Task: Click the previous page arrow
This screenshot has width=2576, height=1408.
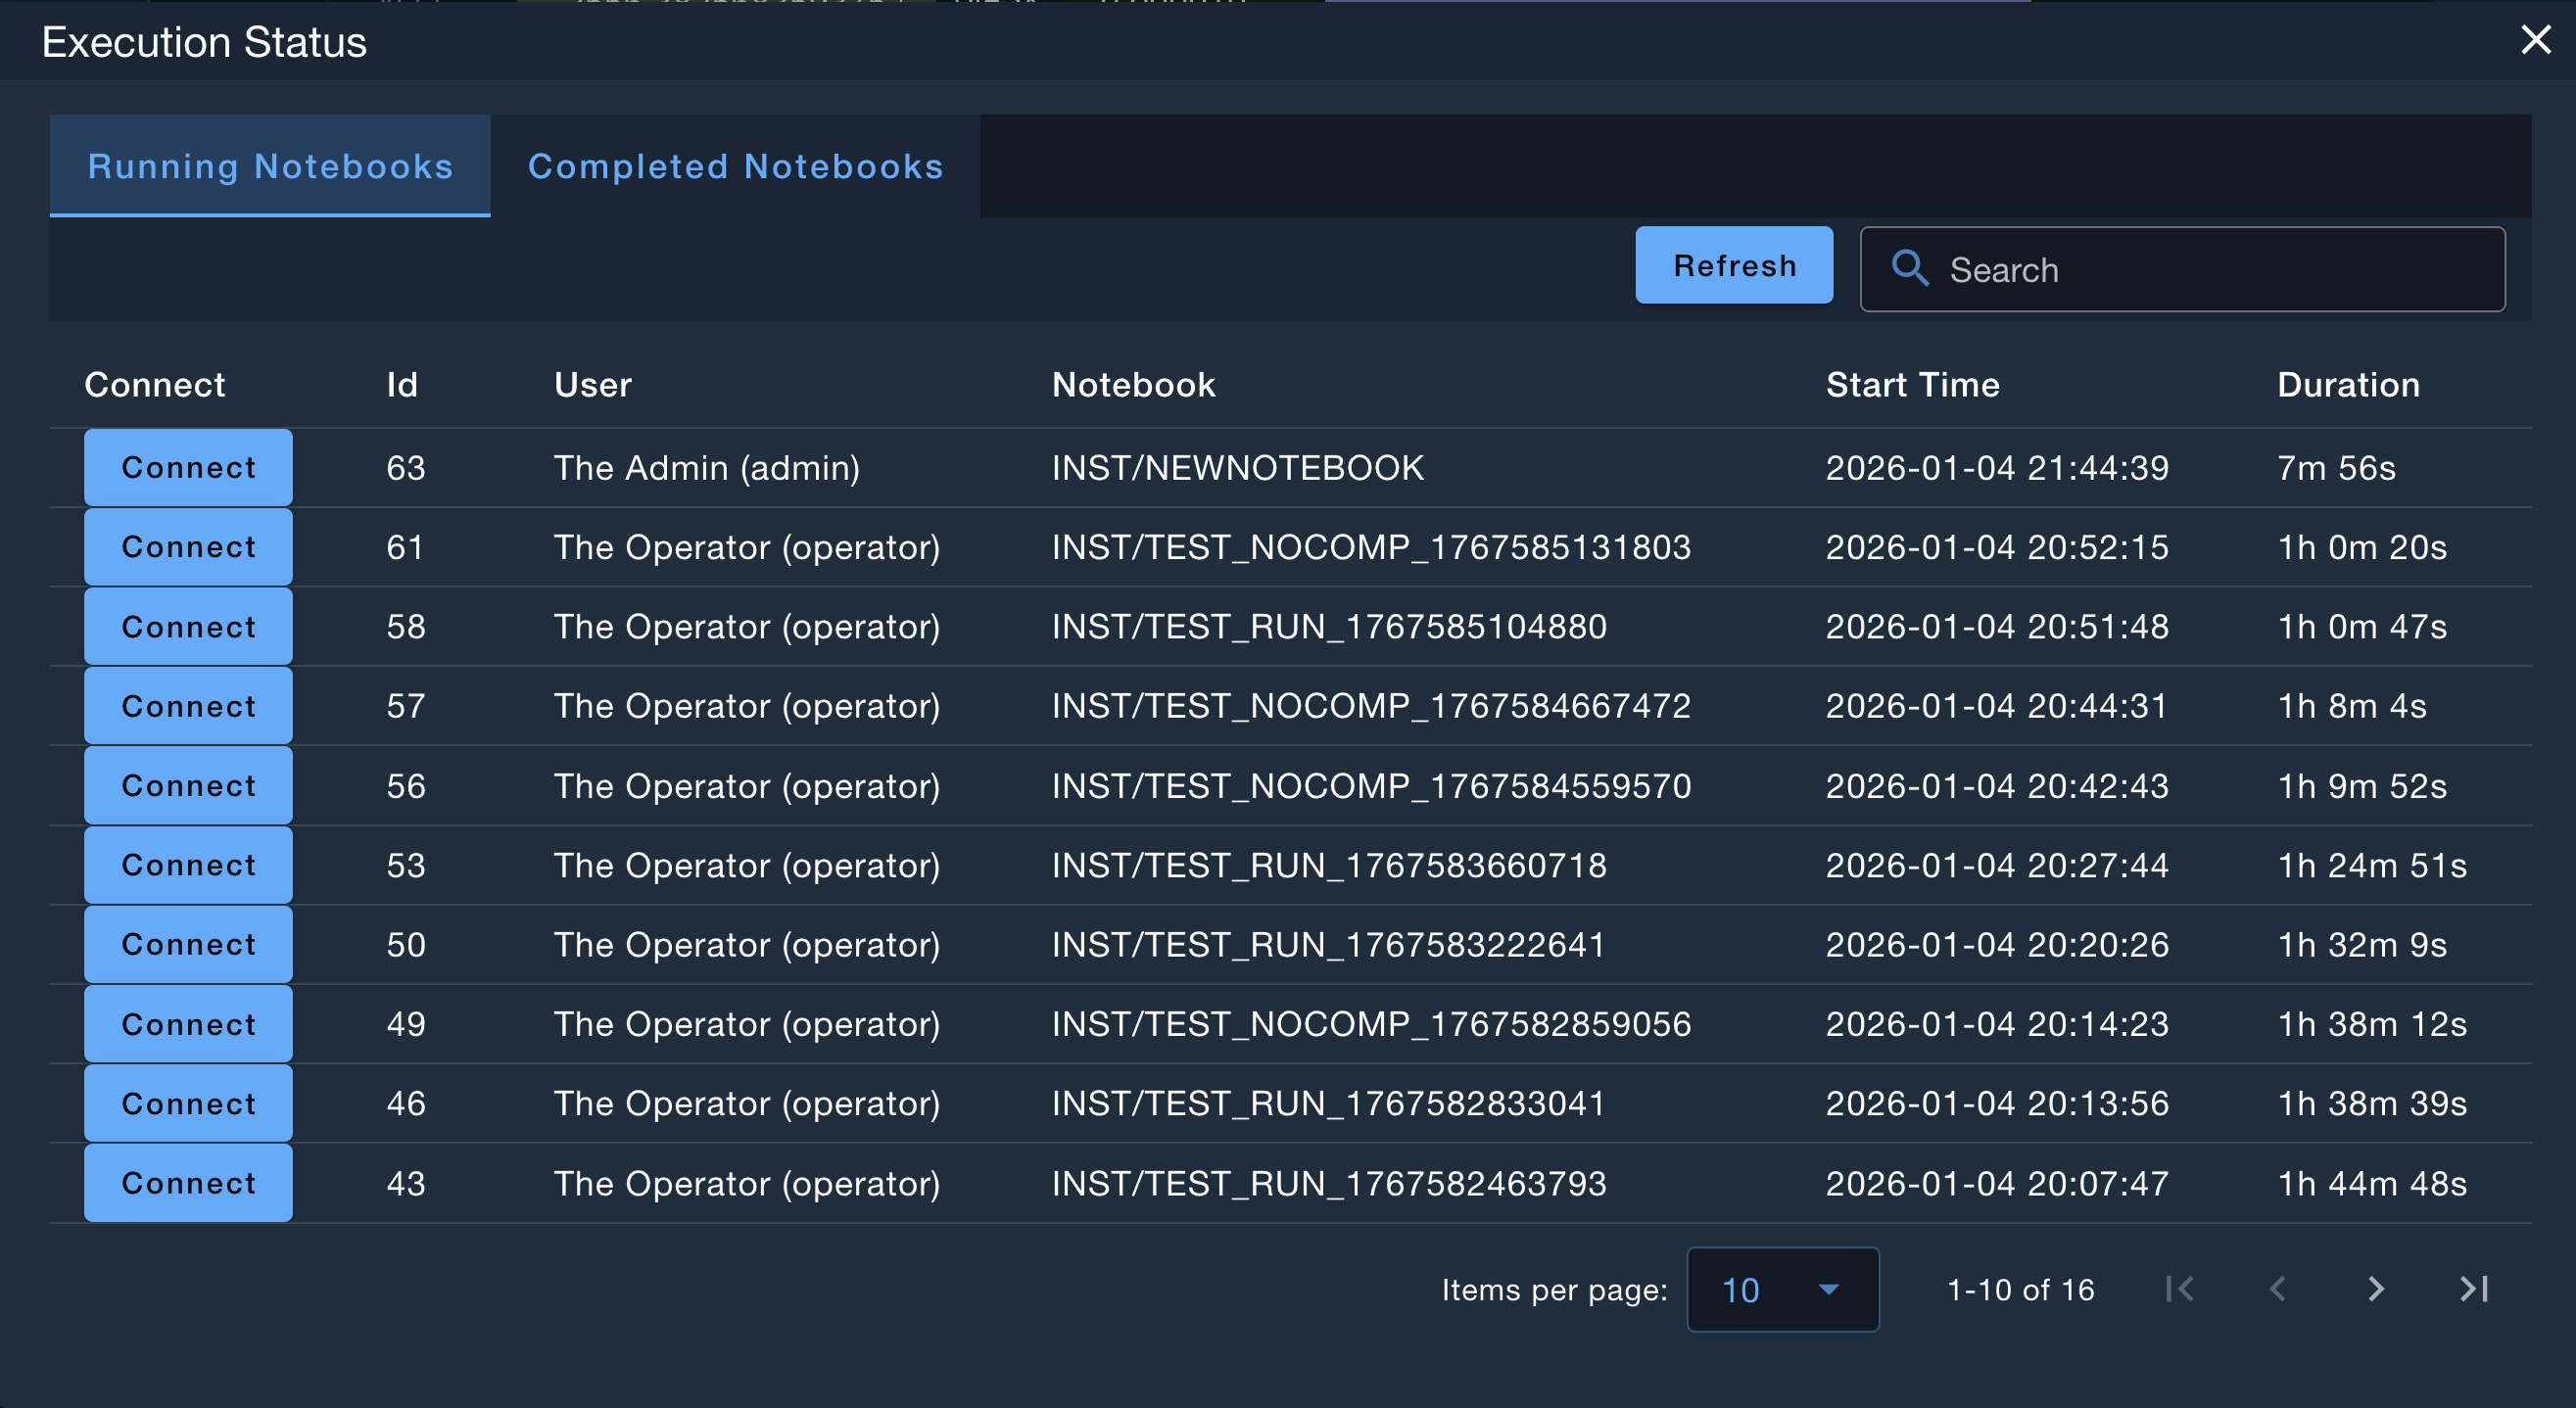Action: point(2277,1289)
